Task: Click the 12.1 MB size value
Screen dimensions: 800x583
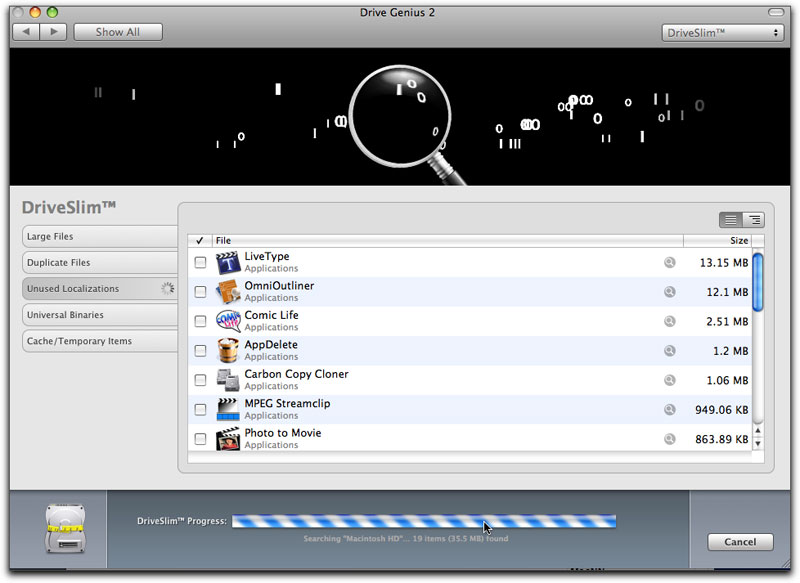Action: [727, 292]
